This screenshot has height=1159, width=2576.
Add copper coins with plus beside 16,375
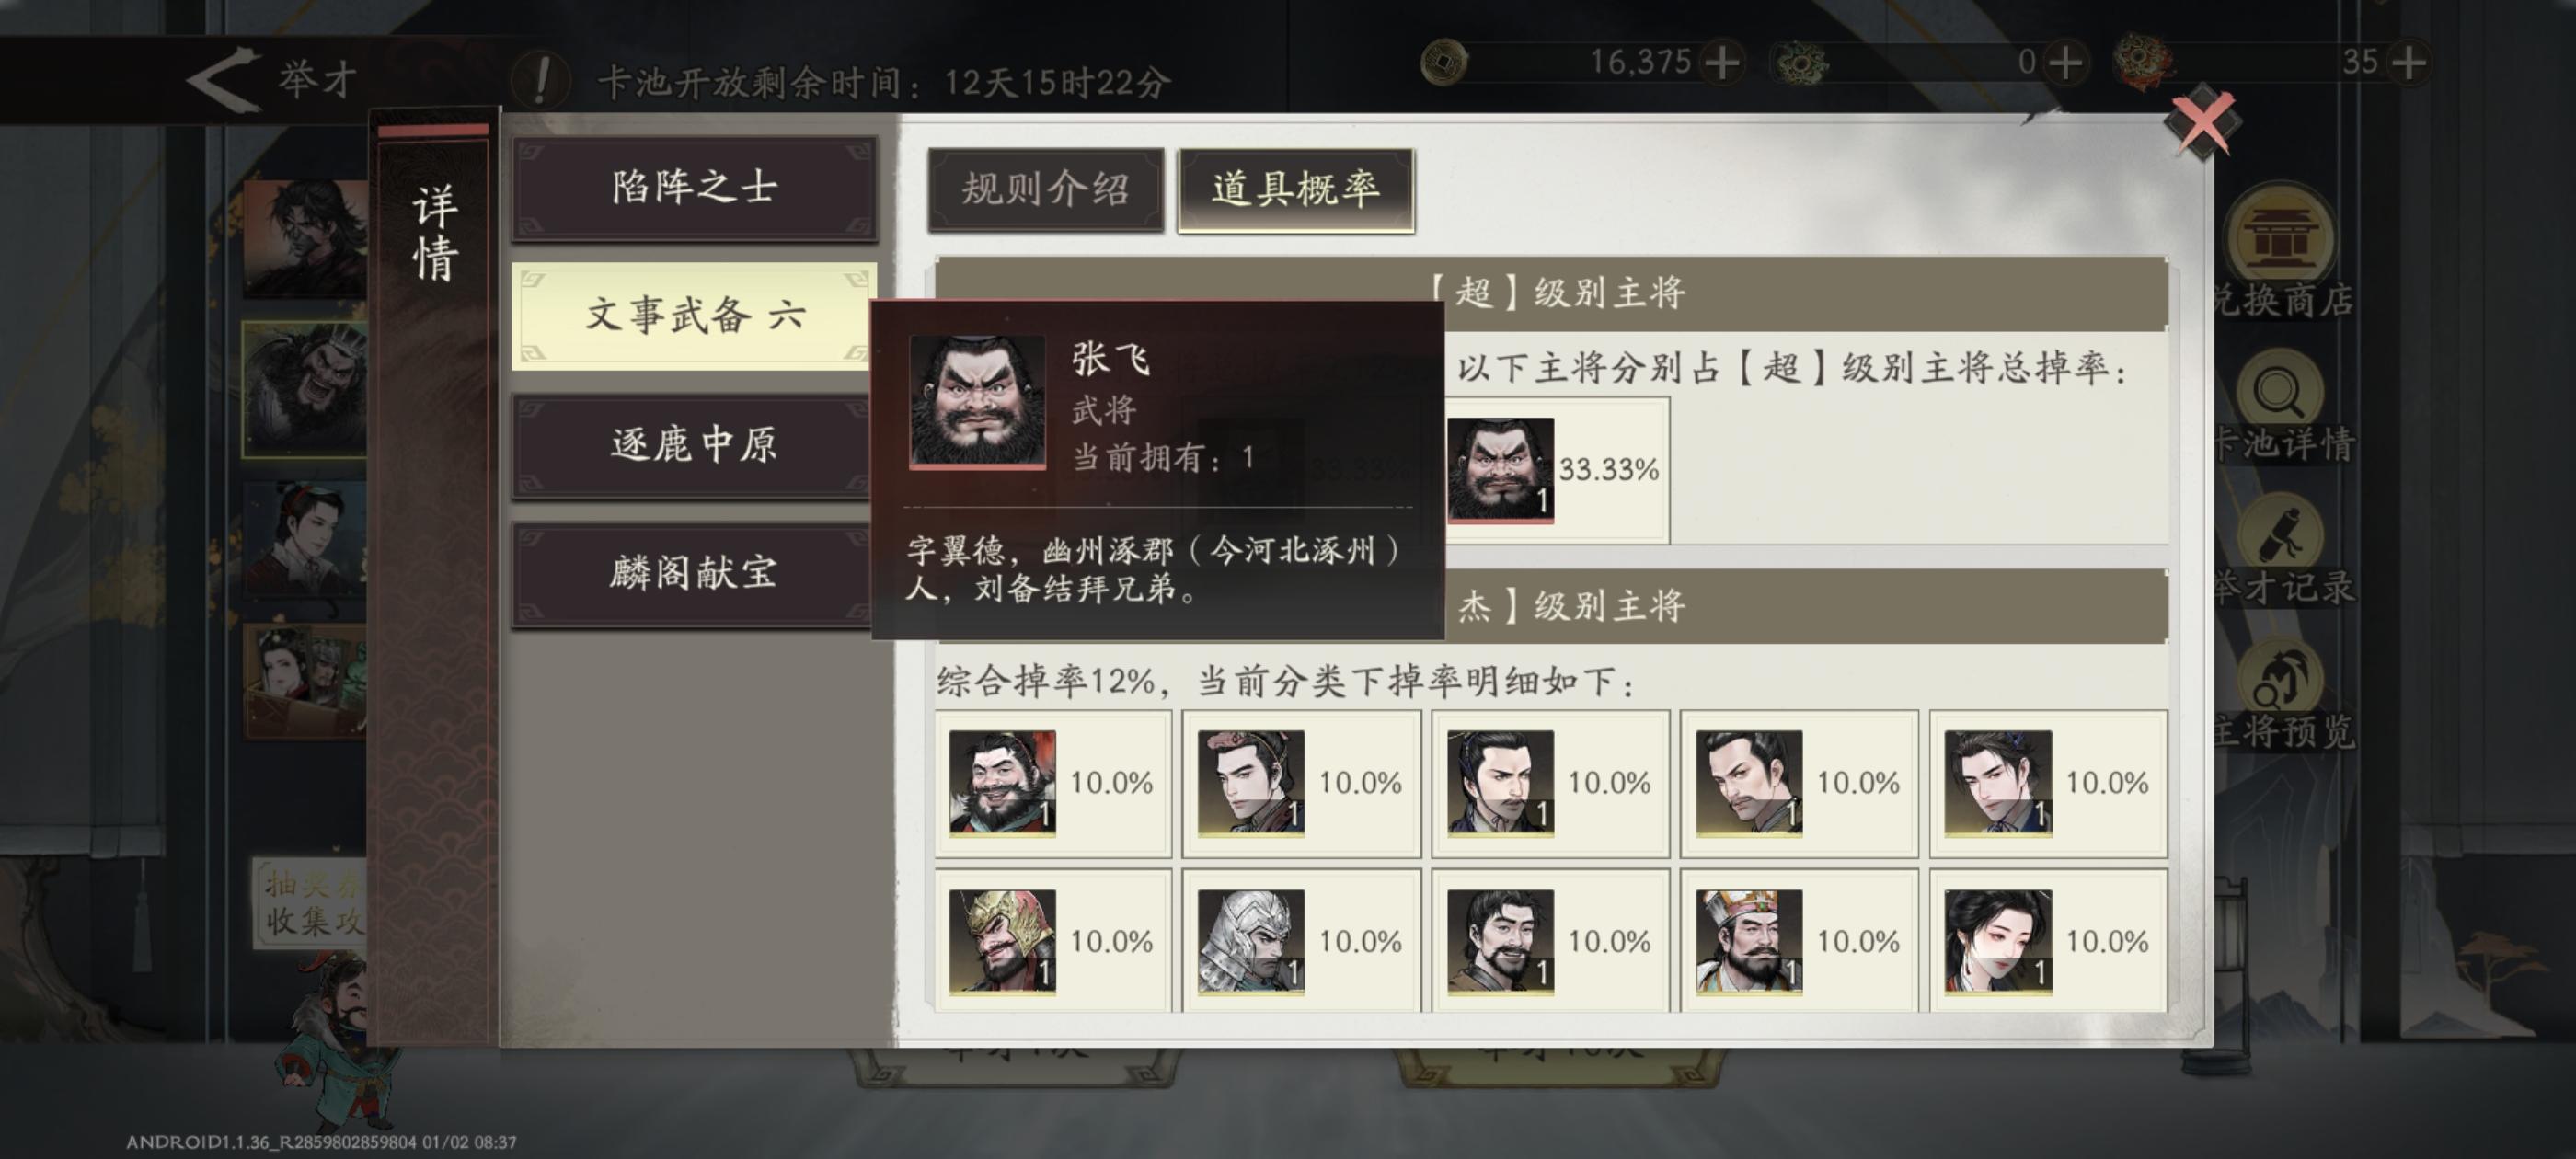coord(1722,62)
